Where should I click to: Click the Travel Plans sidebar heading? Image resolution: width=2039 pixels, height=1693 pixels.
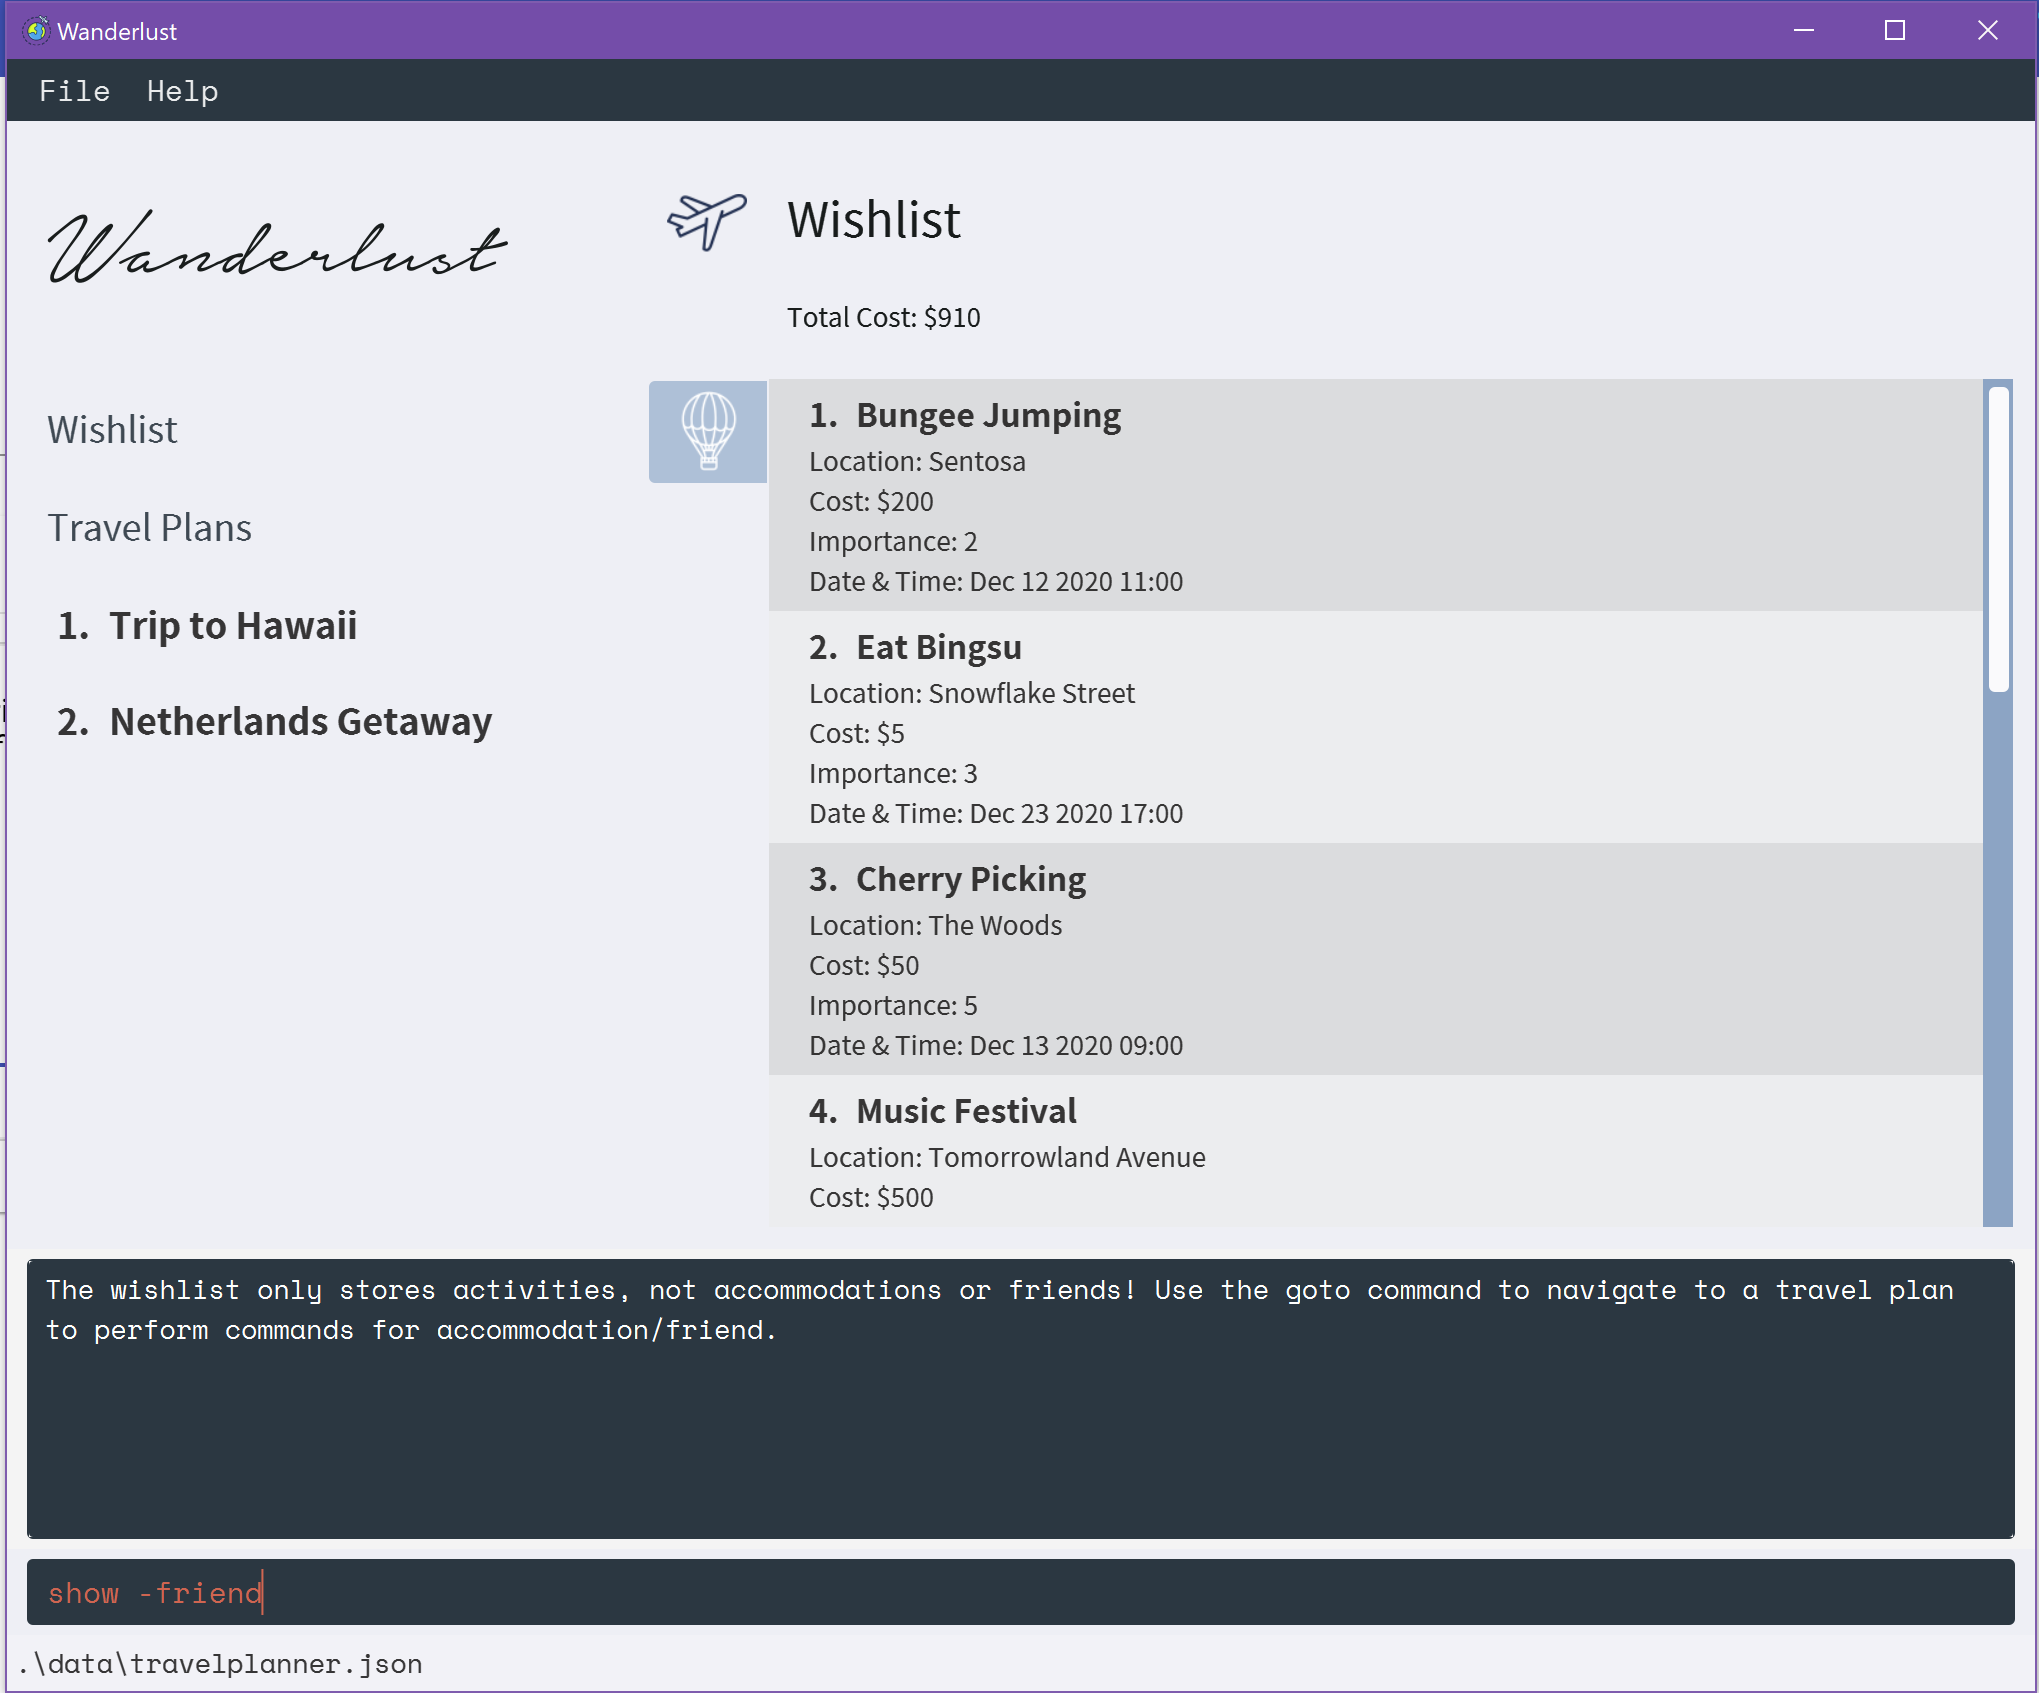[x=150, y=528]
